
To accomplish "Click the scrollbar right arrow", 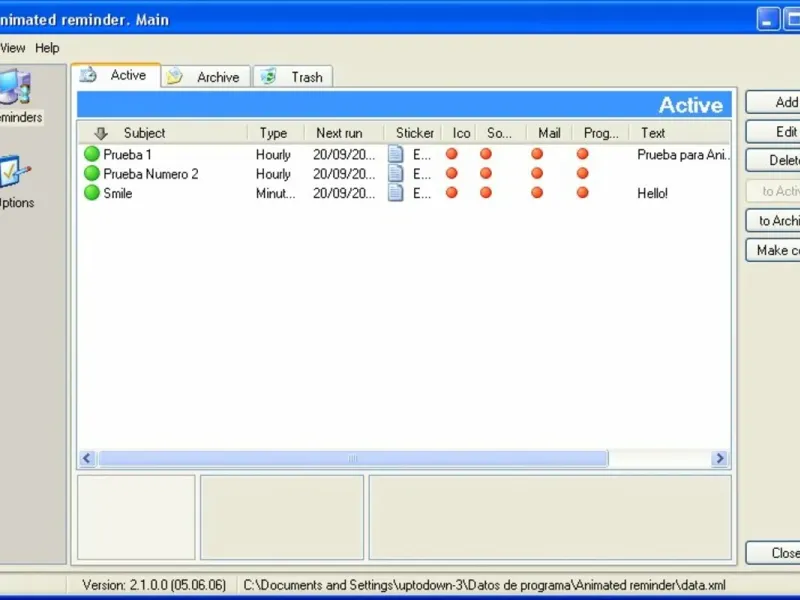I will coord(719,459).
